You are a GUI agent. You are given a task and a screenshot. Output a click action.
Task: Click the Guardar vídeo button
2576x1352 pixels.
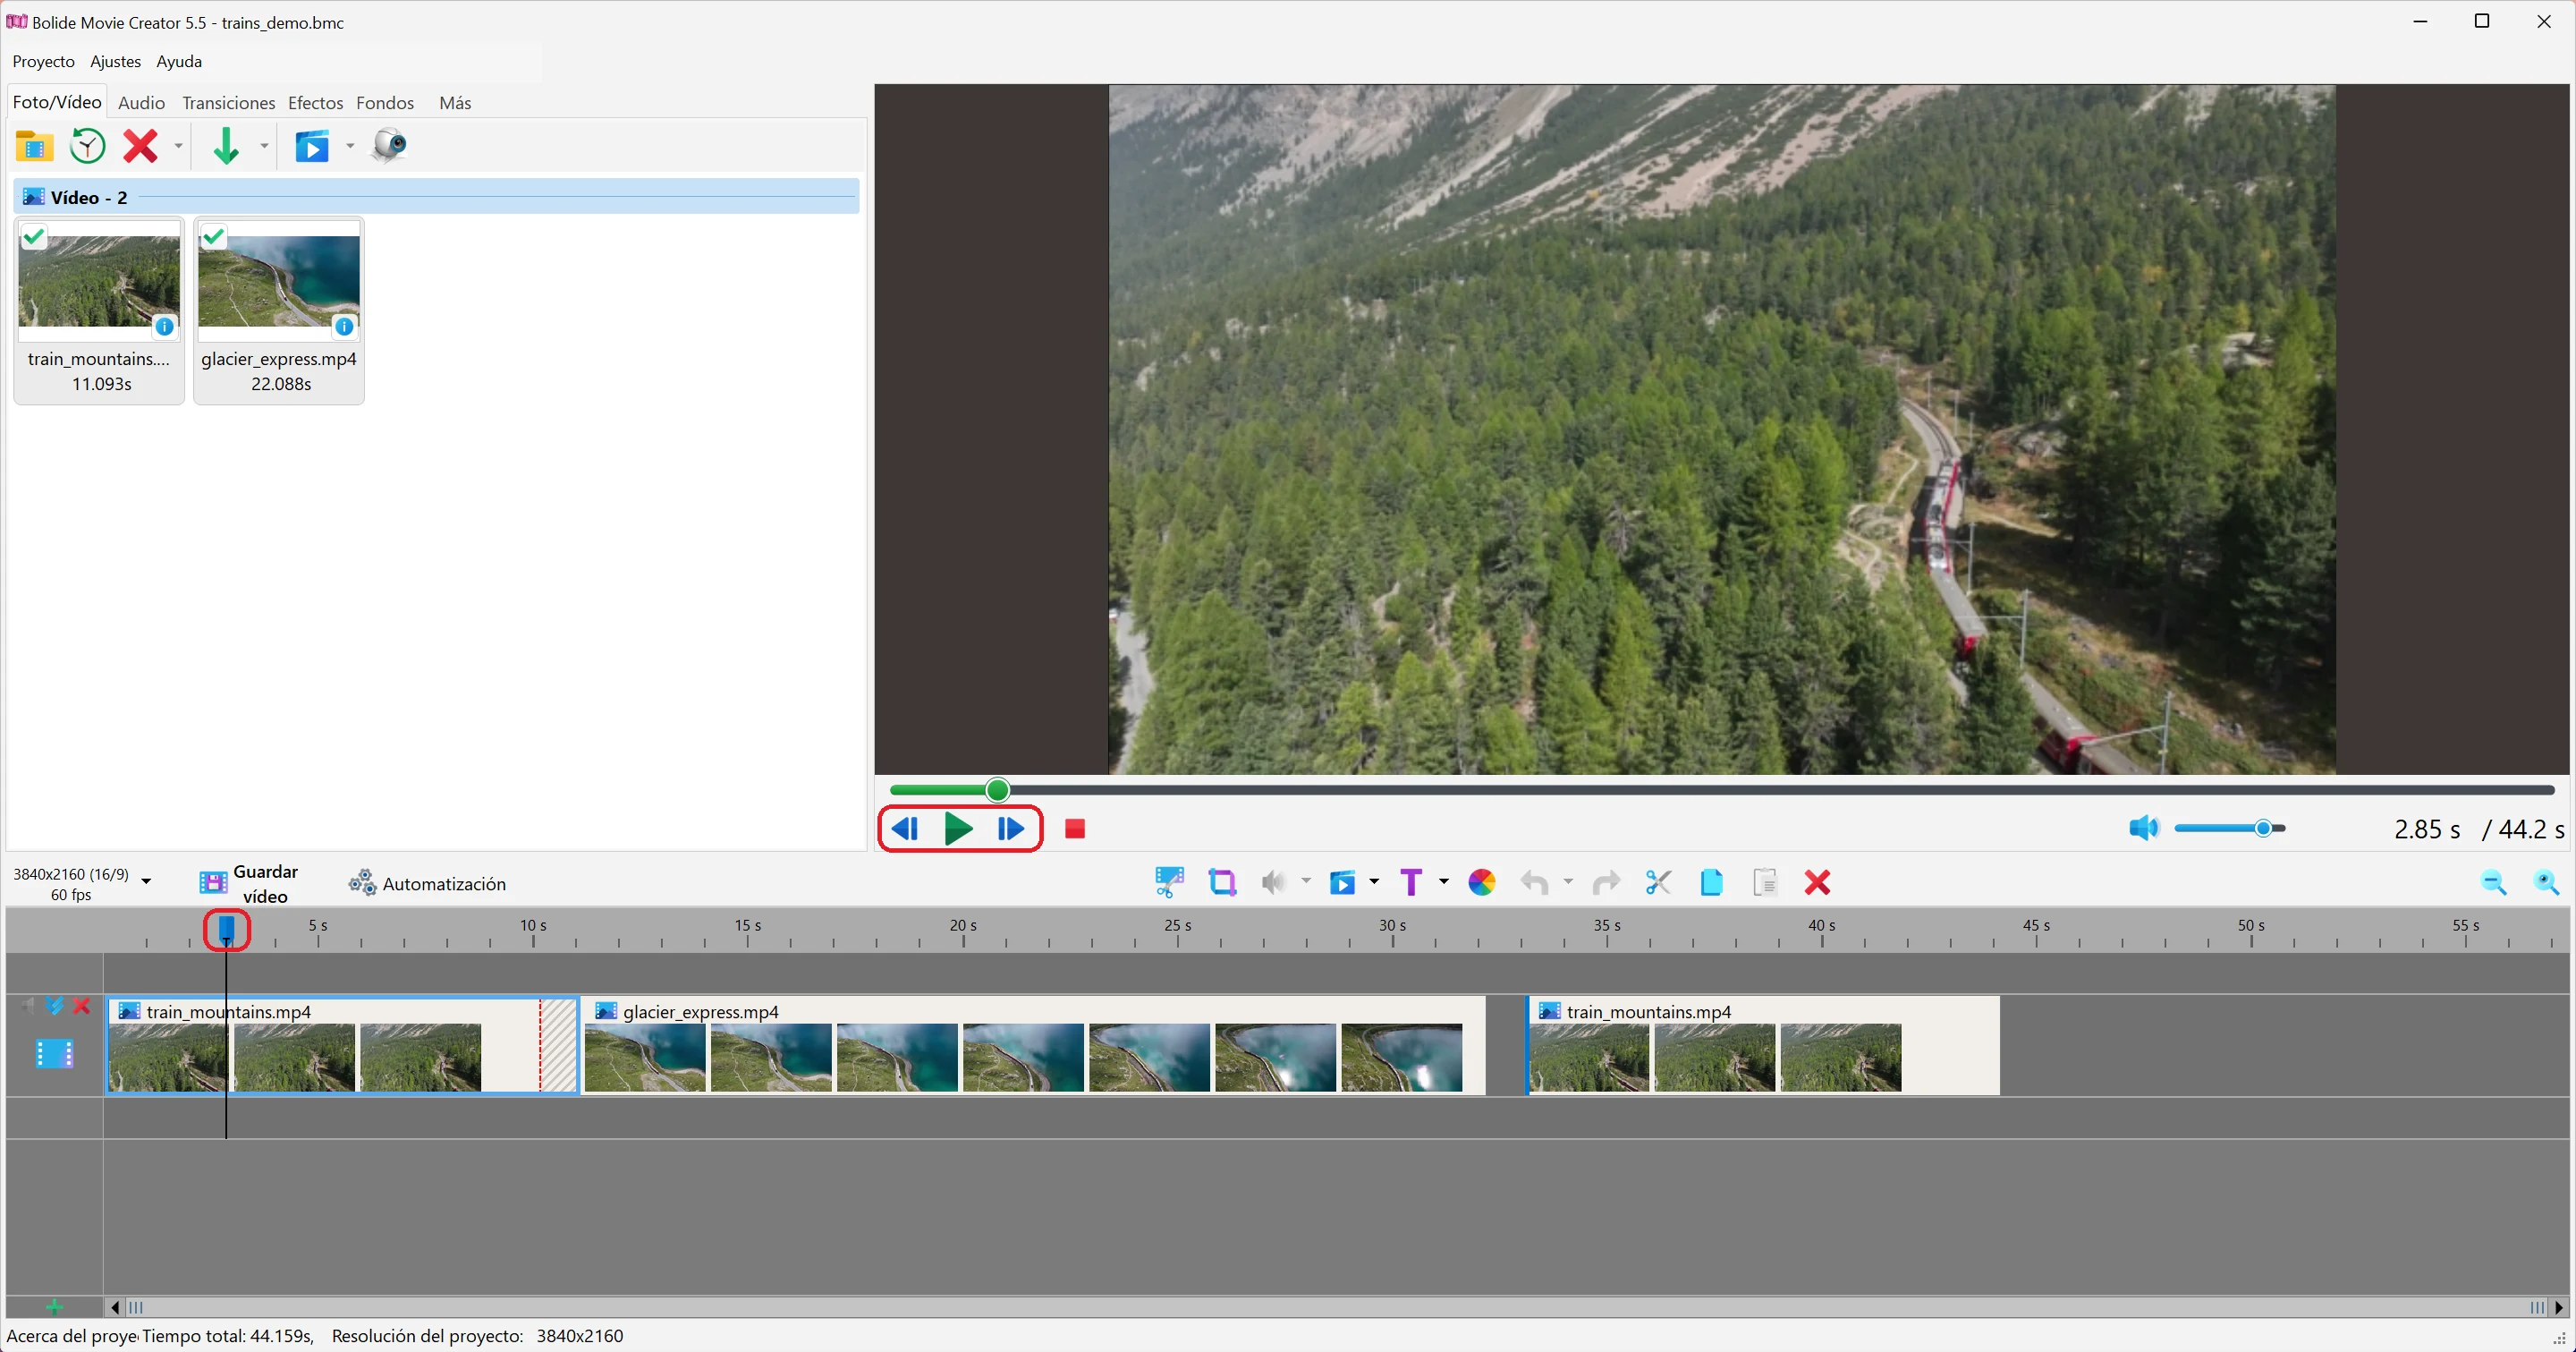click(x=250, y=883)
